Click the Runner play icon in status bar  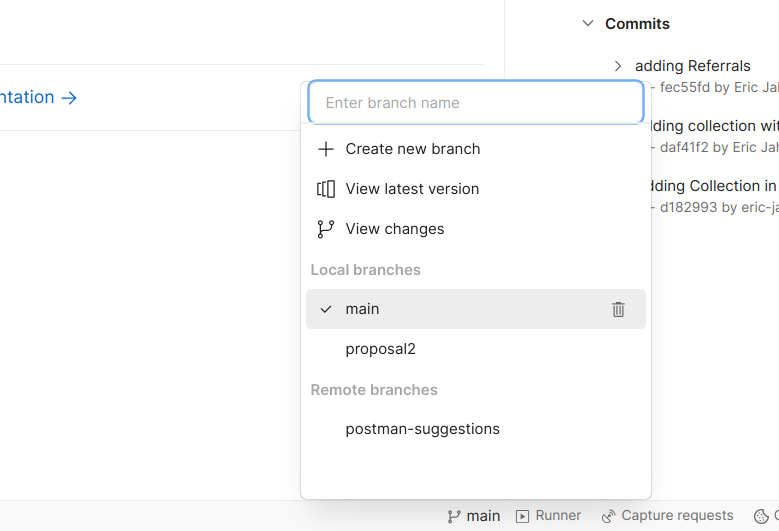tap(523, 516)
